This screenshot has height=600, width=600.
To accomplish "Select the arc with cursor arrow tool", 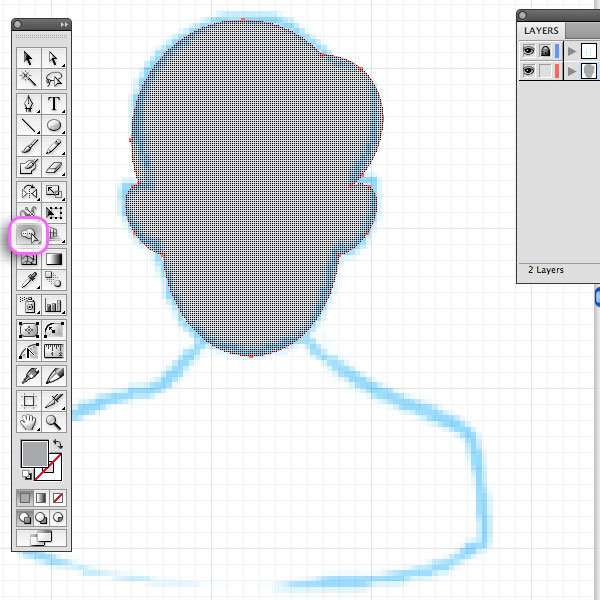I will [28, 351].
